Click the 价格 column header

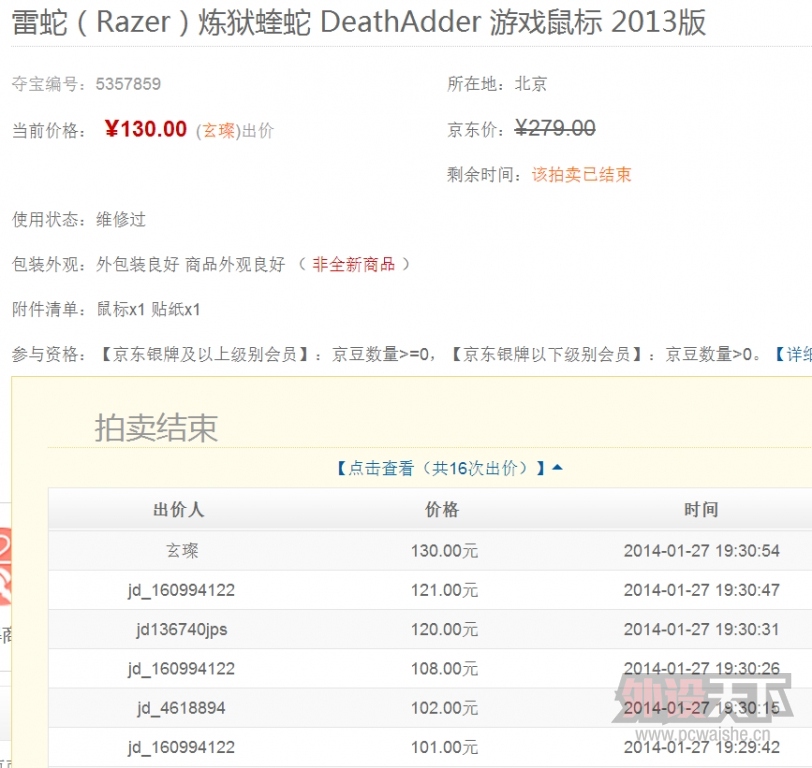[442, 510]
